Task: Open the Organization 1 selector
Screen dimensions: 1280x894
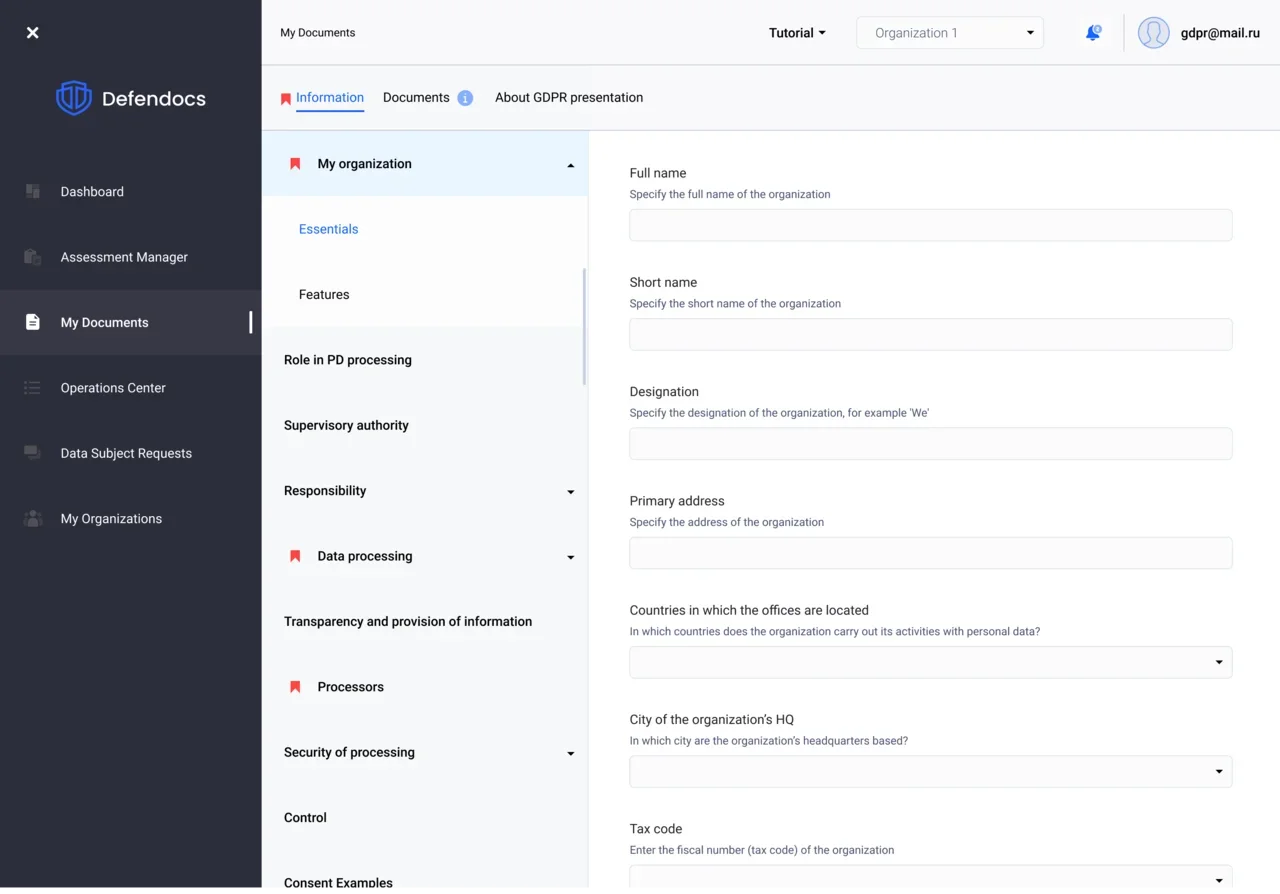Action: (949, 33)
